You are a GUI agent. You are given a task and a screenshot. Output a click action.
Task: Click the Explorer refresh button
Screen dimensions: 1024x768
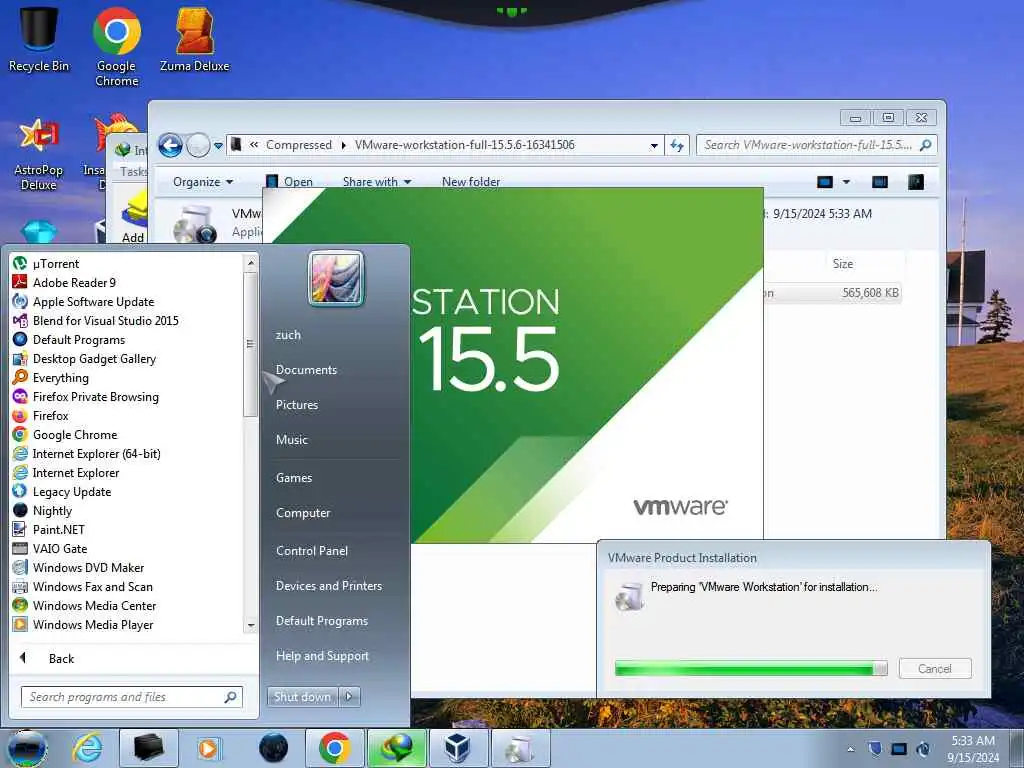click(x=677, y=145)
